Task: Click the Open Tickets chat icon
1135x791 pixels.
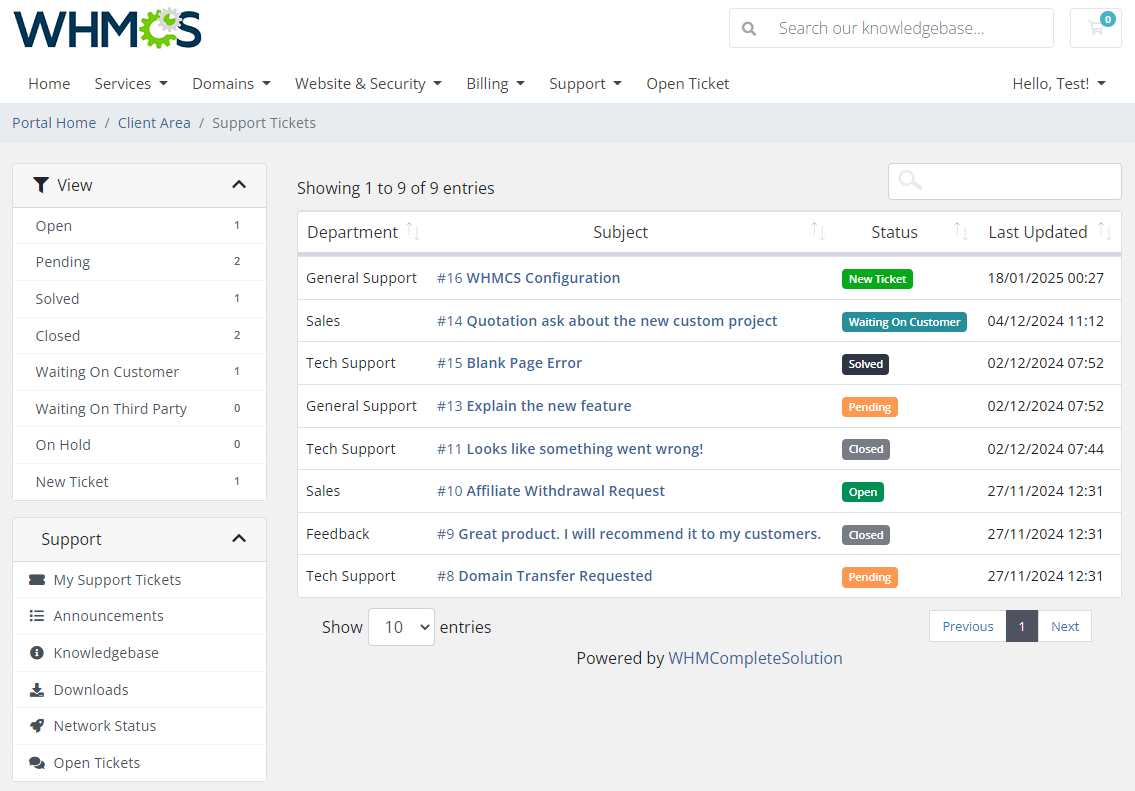Action: [x=37, y=763]
